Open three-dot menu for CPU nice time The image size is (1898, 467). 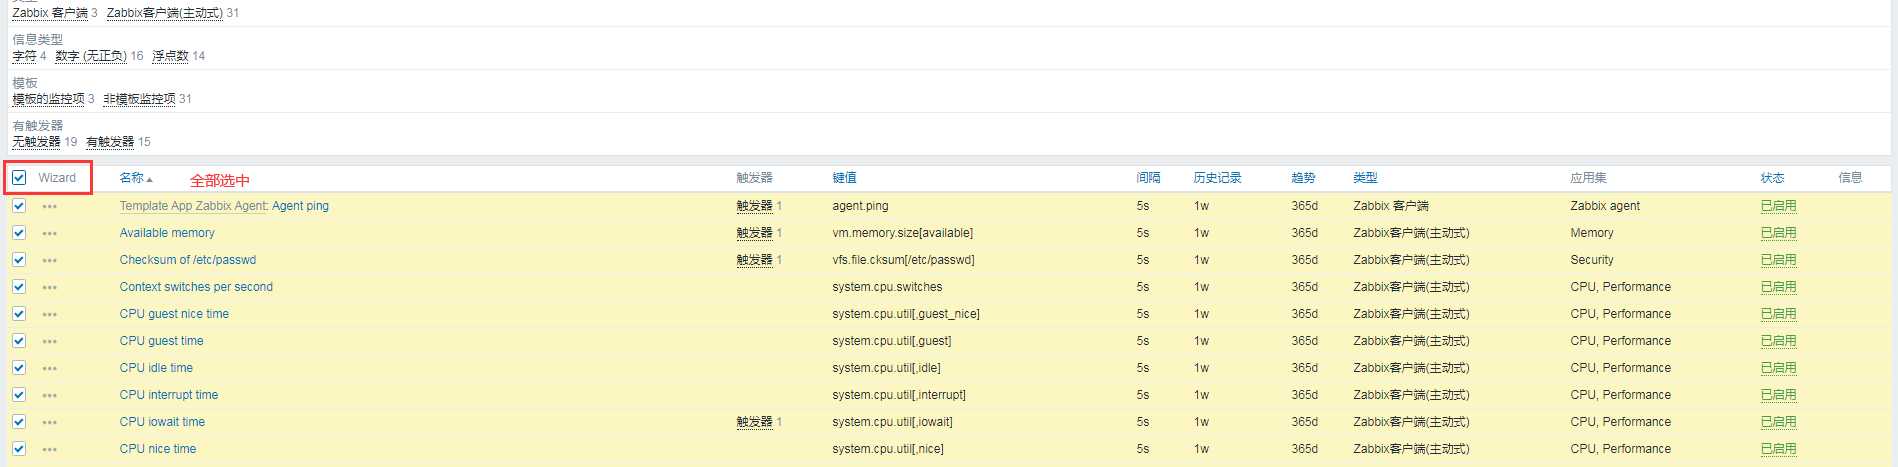coord(50,449)
